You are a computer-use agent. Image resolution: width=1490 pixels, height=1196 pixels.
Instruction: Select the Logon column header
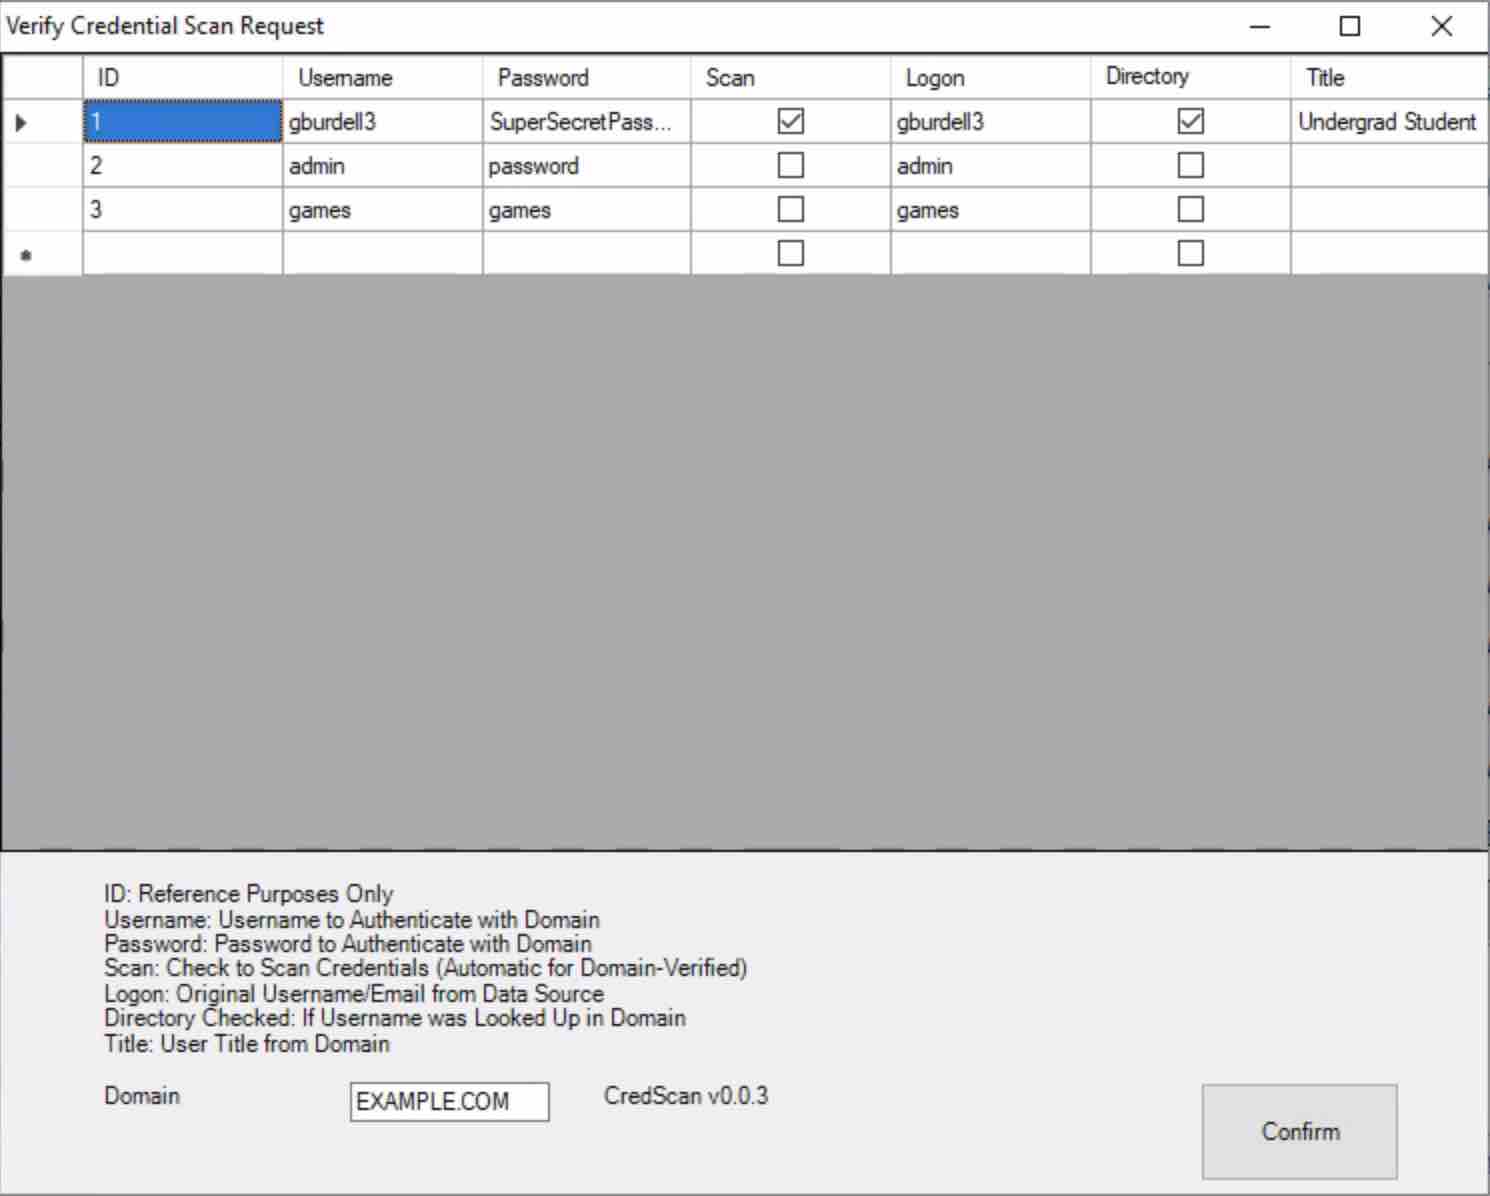[988, 77]
